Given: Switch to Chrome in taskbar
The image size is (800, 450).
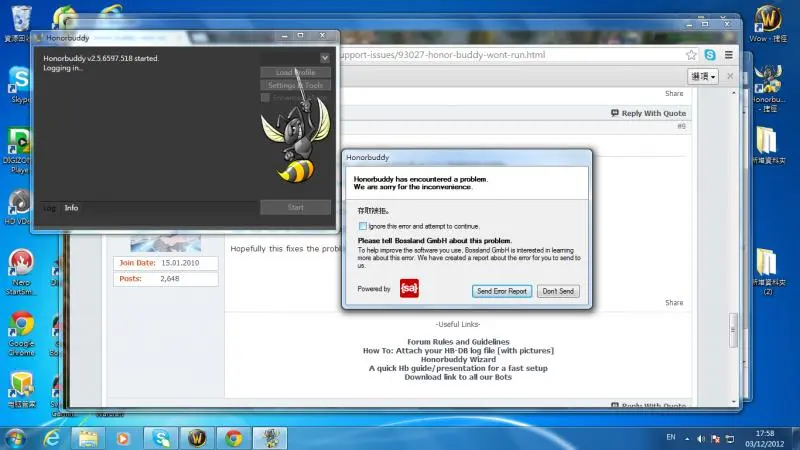Looking at the screenshot, I should click(x=234, y=438).
